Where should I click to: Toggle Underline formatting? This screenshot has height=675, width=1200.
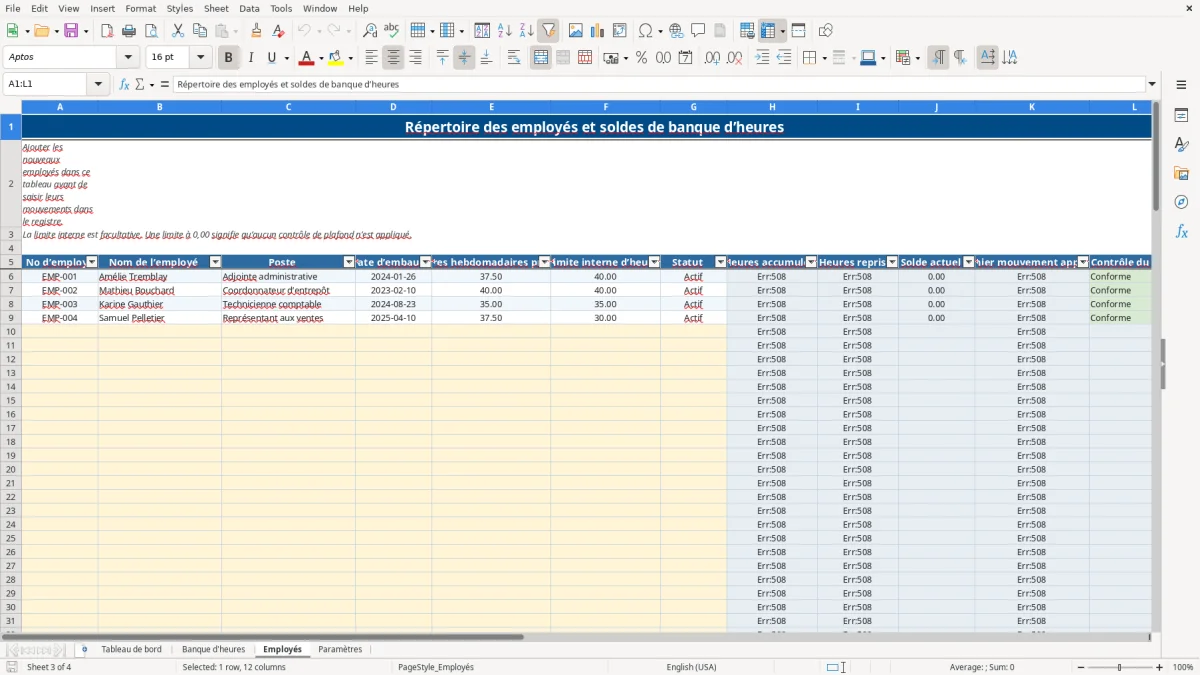click(x=271, y=58)
